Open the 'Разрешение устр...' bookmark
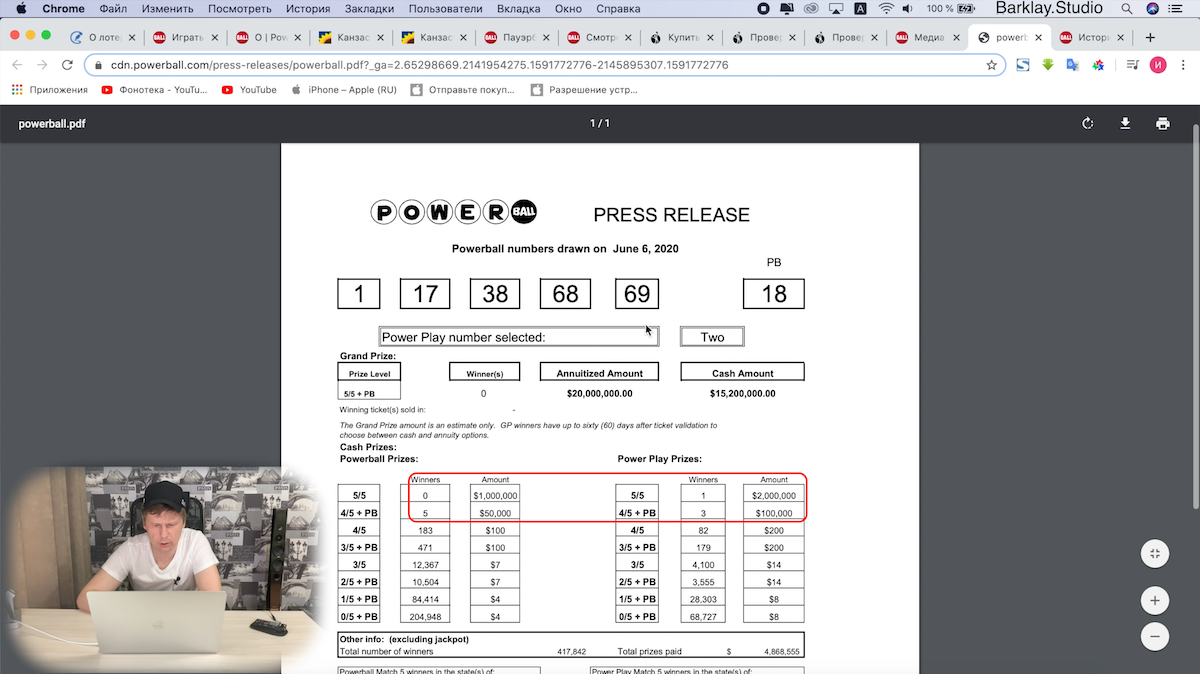The height and width of the screenshot is (674, 1200). pyautogui.click(x=584, y=90)
